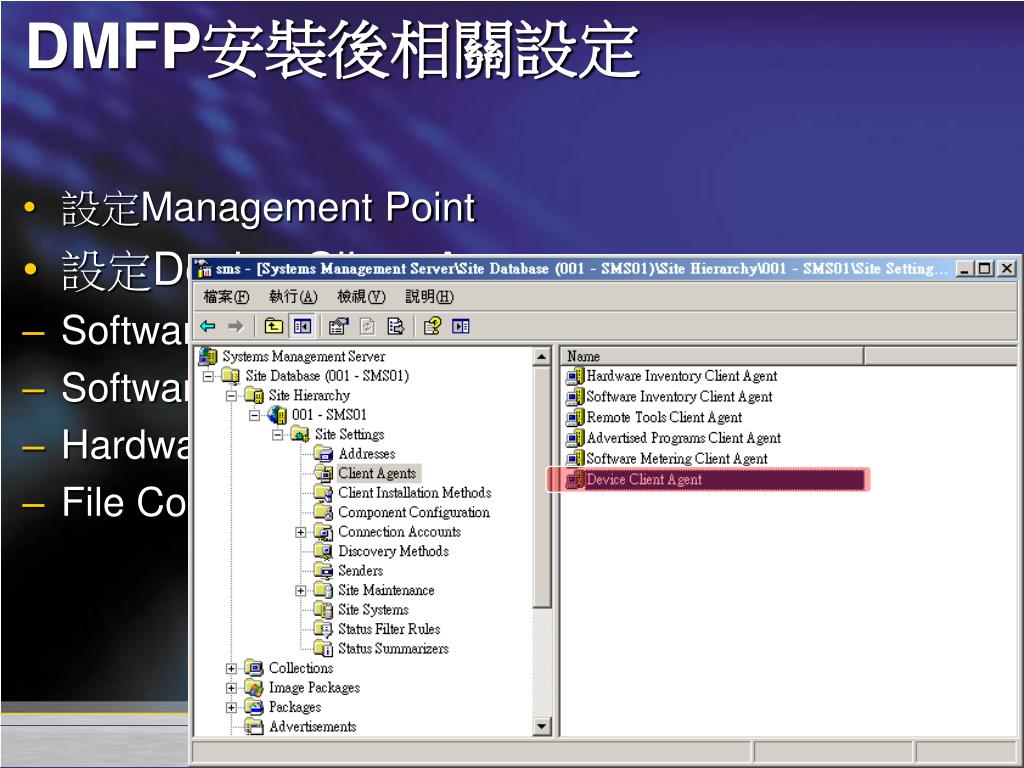
Task: Select Client Agents in the tree
Action: click(x=377, y=473)
